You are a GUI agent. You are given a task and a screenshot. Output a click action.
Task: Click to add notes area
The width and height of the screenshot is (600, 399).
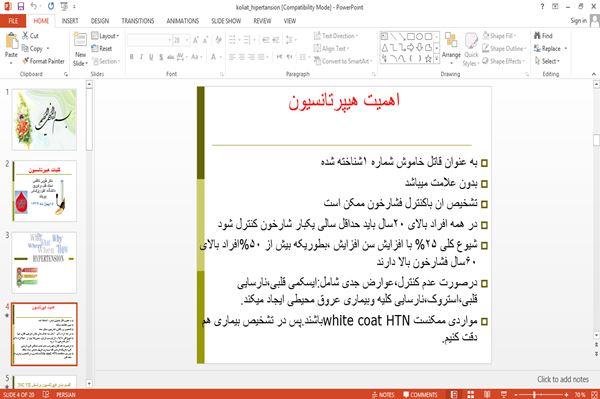(x=562, y=379)
